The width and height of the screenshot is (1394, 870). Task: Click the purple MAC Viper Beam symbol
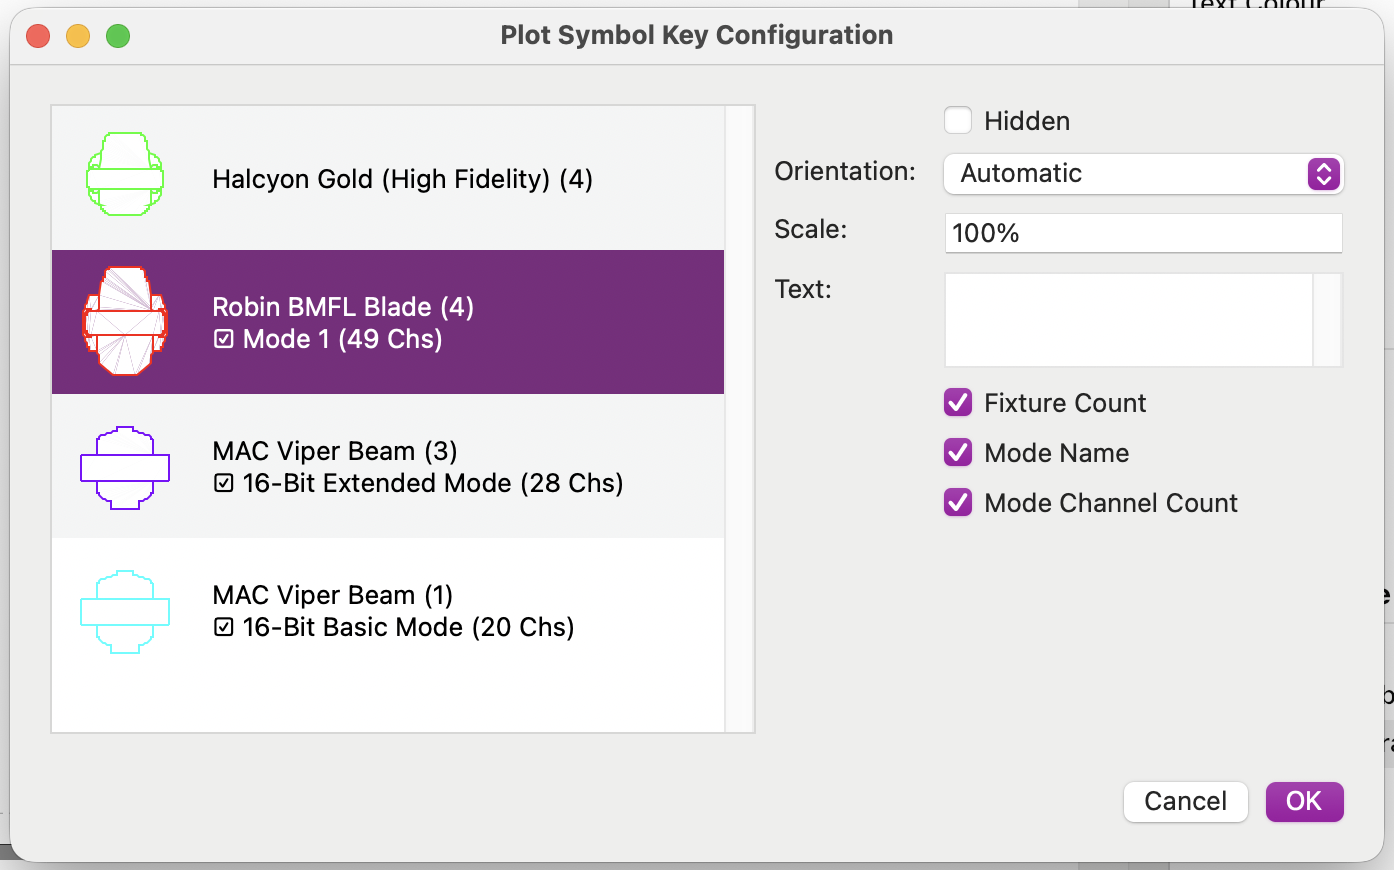[x=124, y=466]
